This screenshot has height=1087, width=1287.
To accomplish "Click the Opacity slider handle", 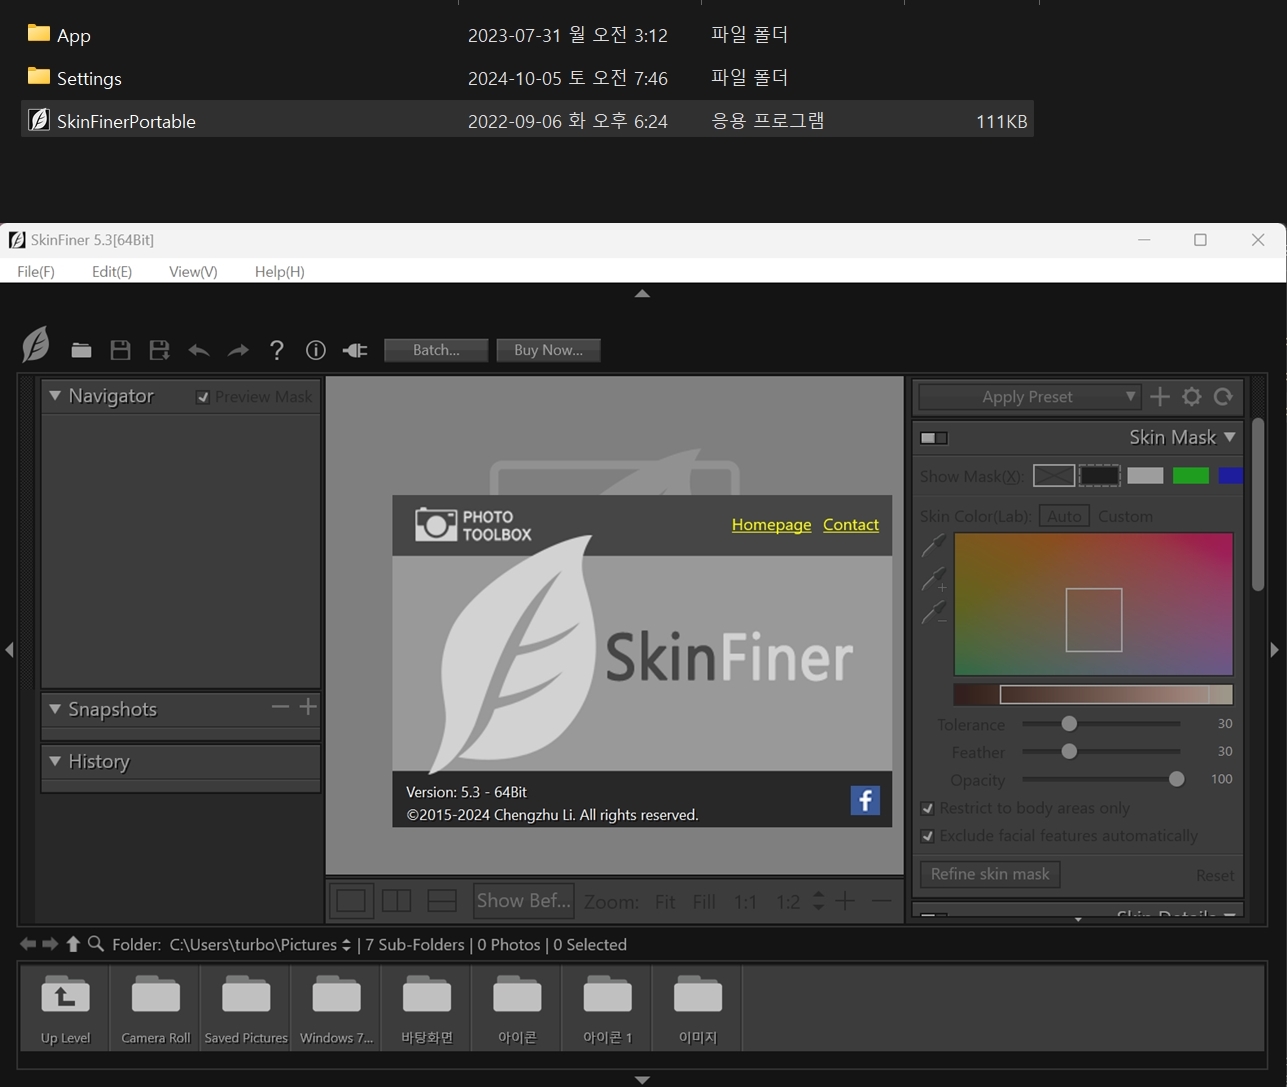I will tap(1176, 779).
